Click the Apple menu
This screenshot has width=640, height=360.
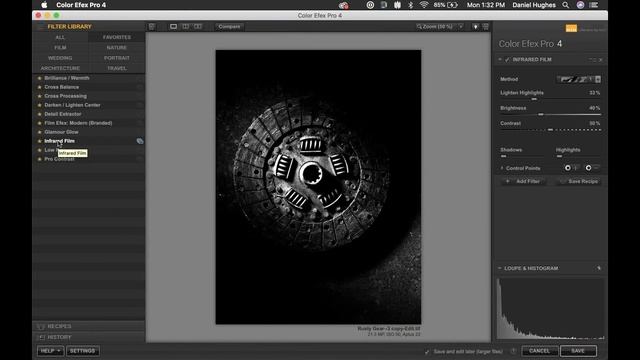pos(44,5)
